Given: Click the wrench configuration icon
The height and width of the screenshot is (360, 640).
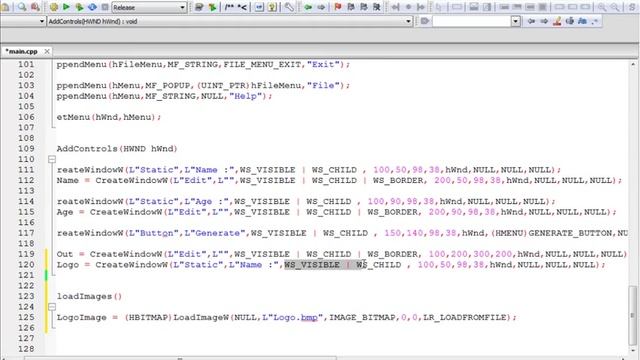Looking at the screenshot, I should (289, 7).
